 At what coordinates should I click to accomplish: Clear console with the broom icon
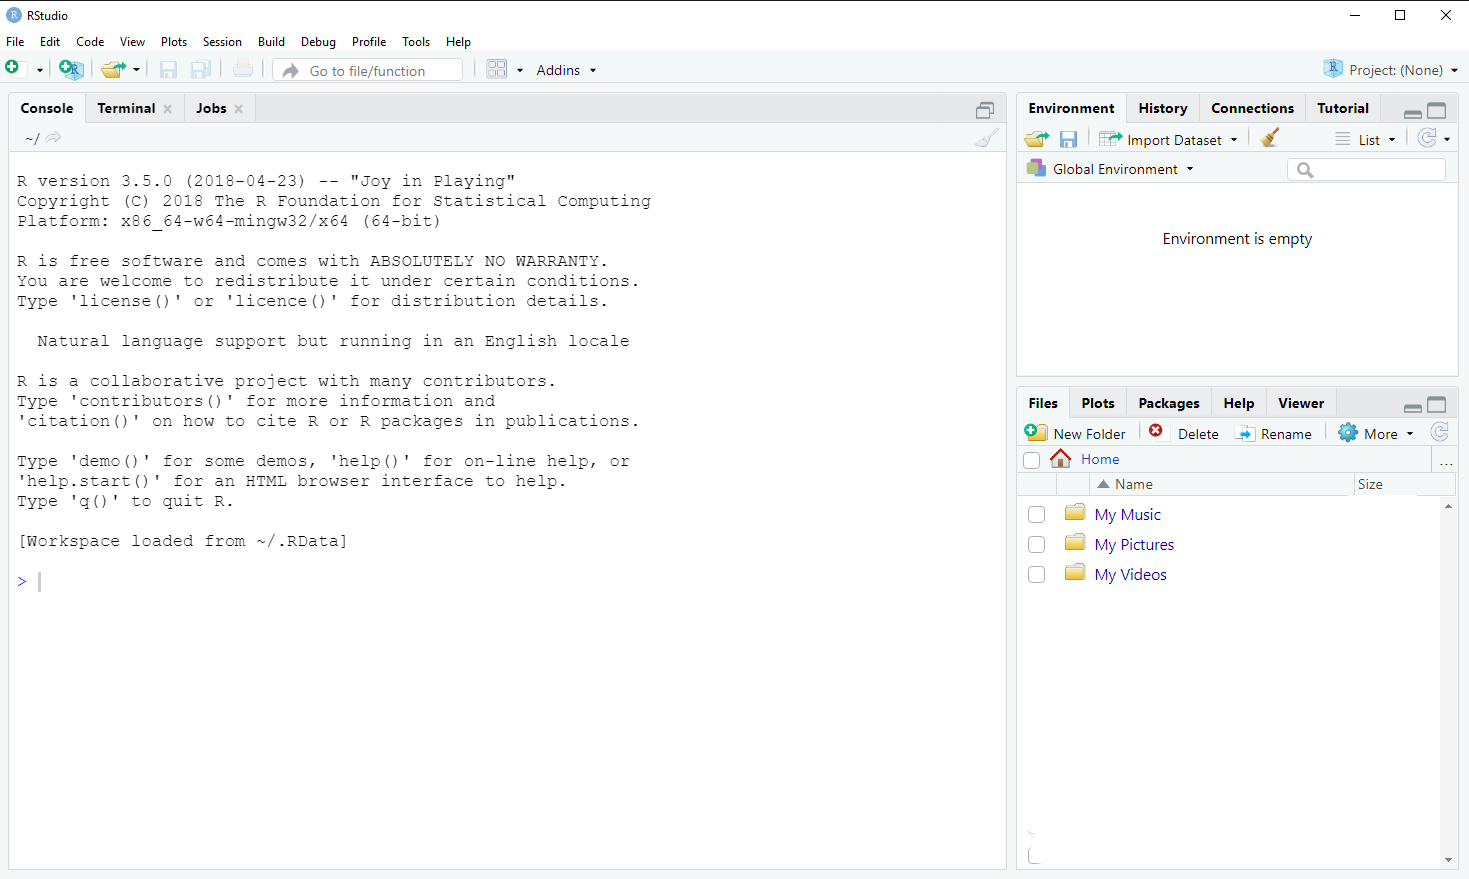[x=986, y=138]
